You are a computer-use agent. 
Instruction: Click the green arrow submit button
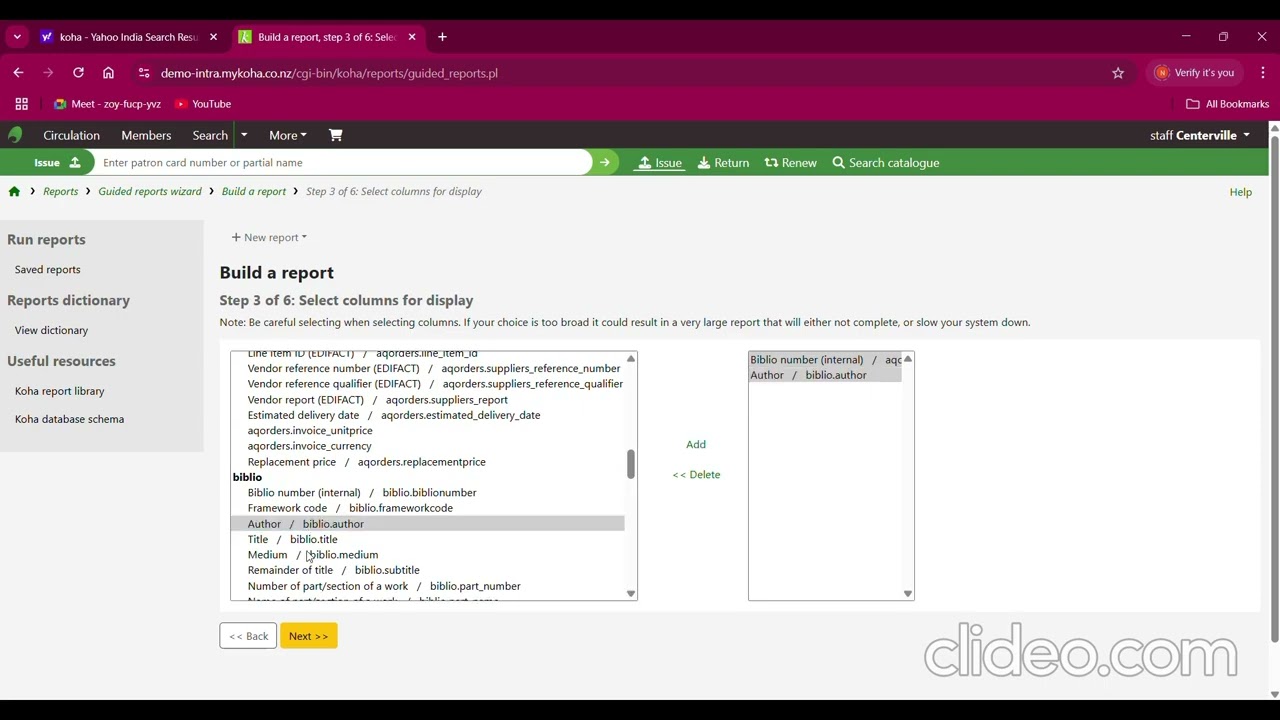pos(605,162)
